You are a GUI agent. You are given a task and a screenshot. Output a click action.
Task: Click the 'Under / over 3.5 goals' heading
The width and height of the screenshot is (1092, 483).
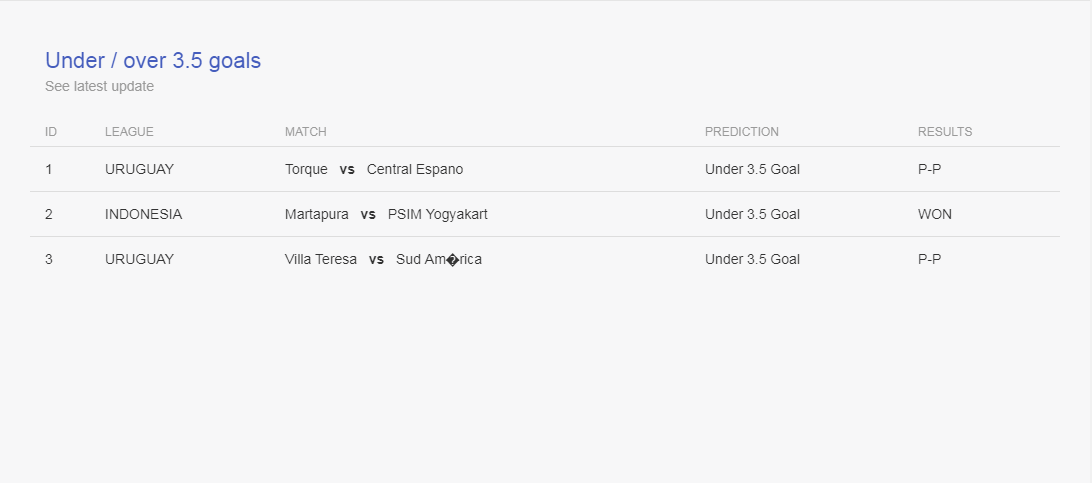[x=153, y=61]
